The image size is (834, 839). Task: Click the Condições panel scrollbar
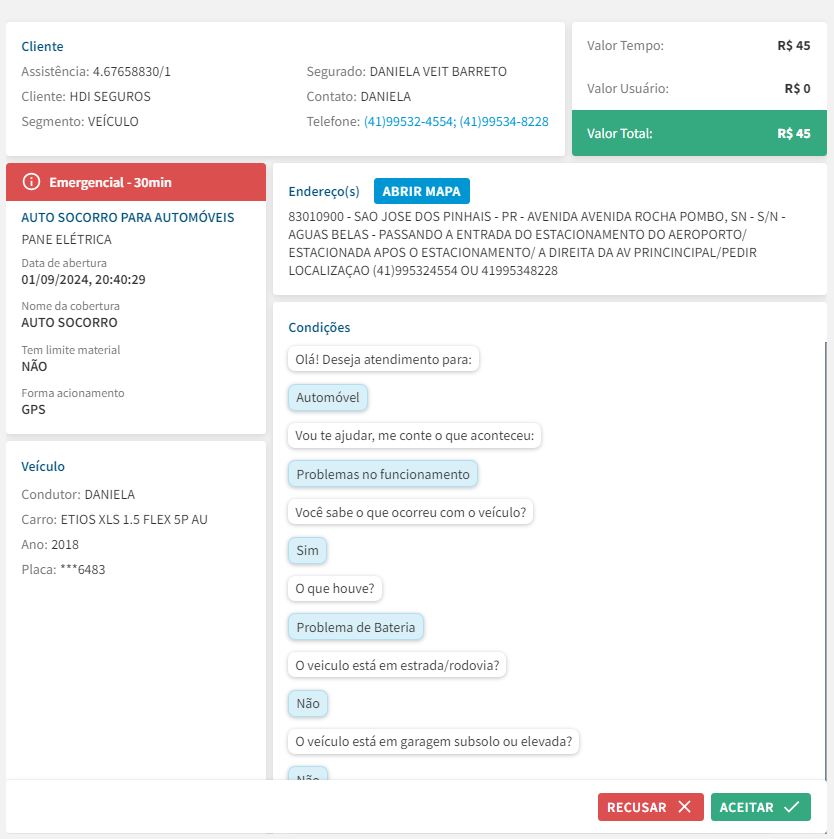(x=826, y=560)
